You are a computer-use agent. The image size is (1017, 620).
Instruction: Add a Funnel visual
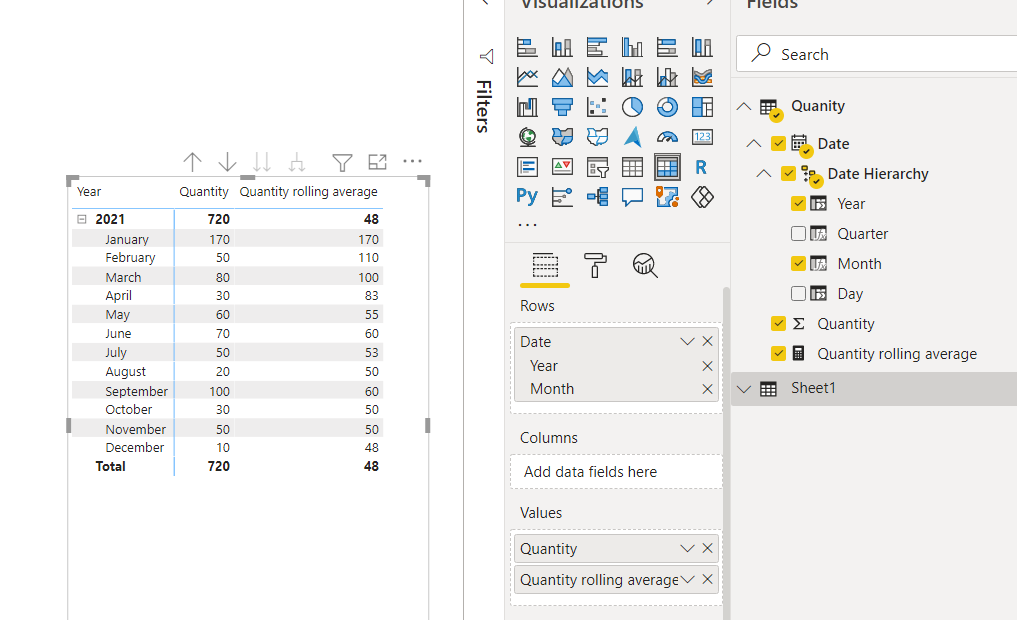[x=562, y=107]
